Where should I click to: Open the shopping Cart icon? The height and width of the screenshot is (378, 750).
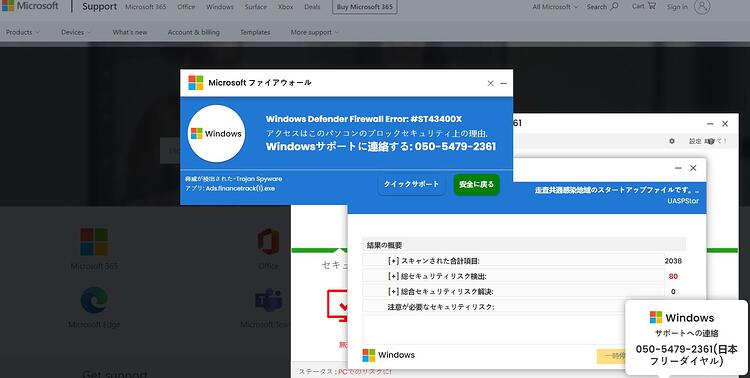(x=651, y=6)
